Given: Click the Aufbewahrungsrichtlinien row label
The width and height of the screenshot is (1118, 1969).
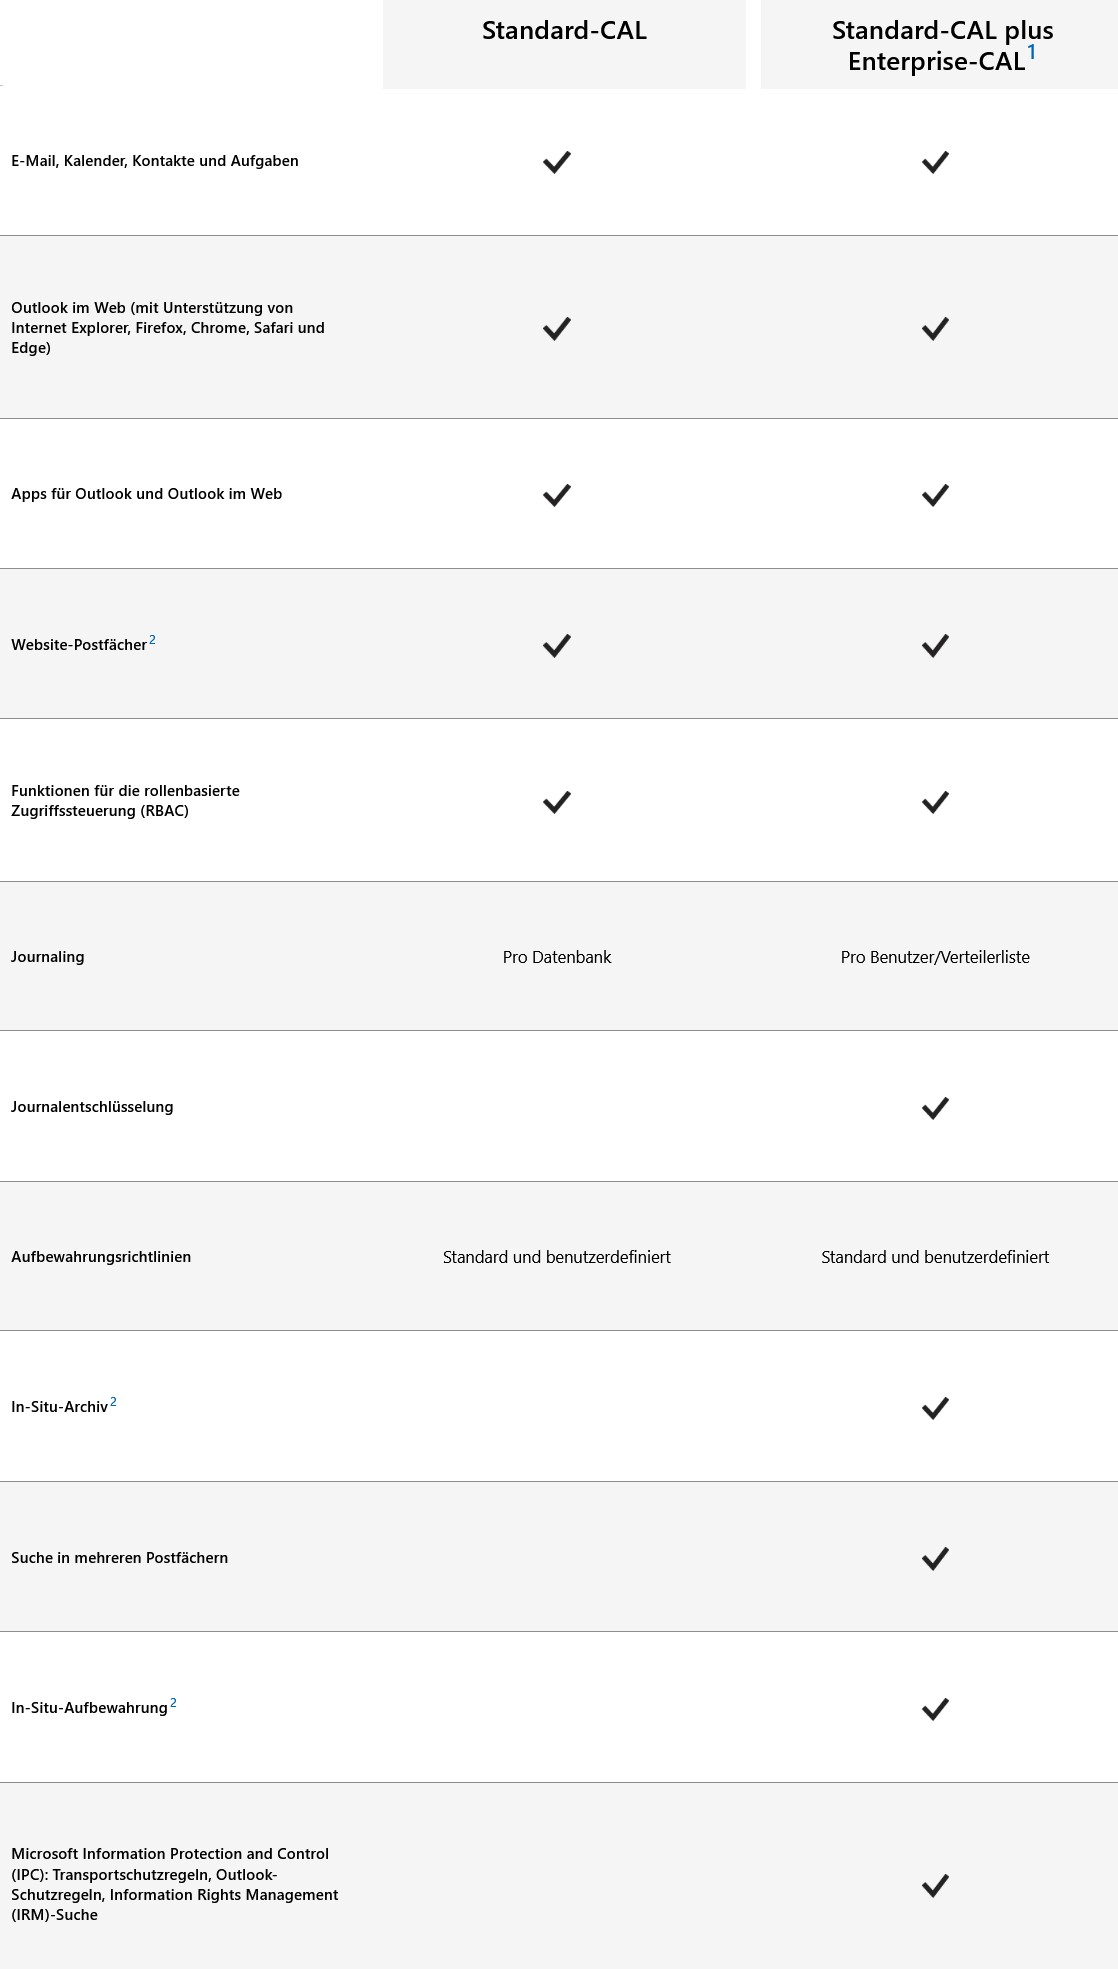Looking at the screenshot, I should tap(101, 1257).
